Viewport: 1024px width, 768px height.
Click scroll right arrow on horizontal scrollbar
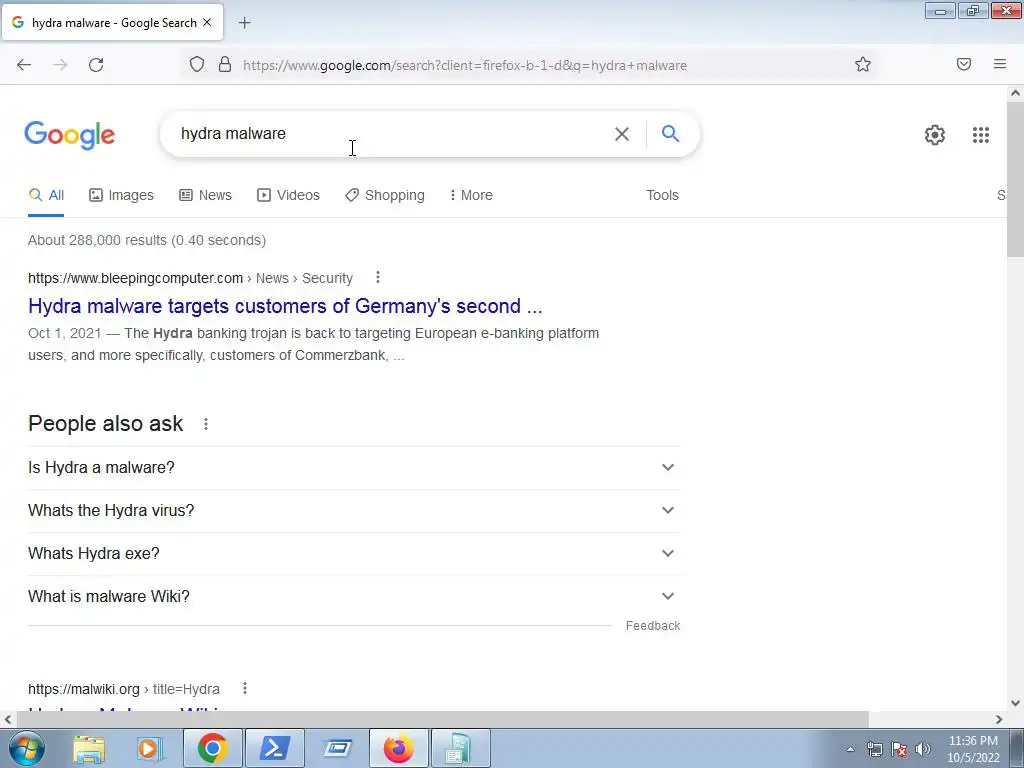(999, 719)
